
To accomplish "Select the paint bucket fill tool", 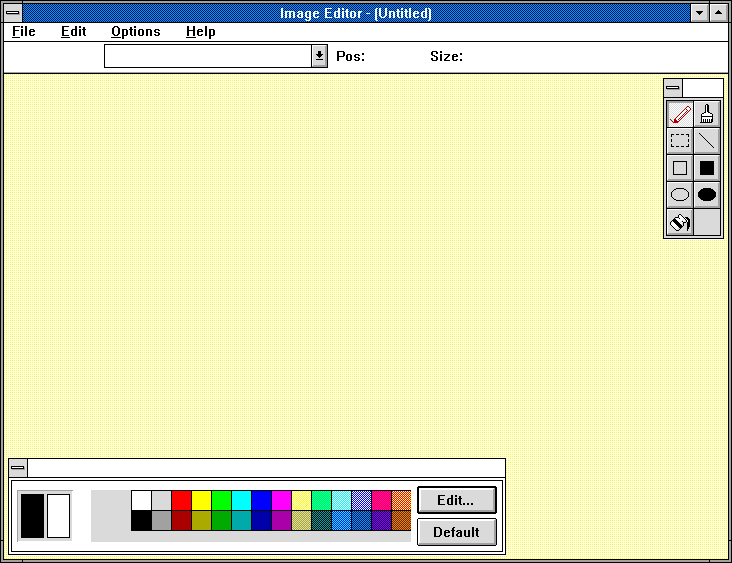I will coord(680,222).
